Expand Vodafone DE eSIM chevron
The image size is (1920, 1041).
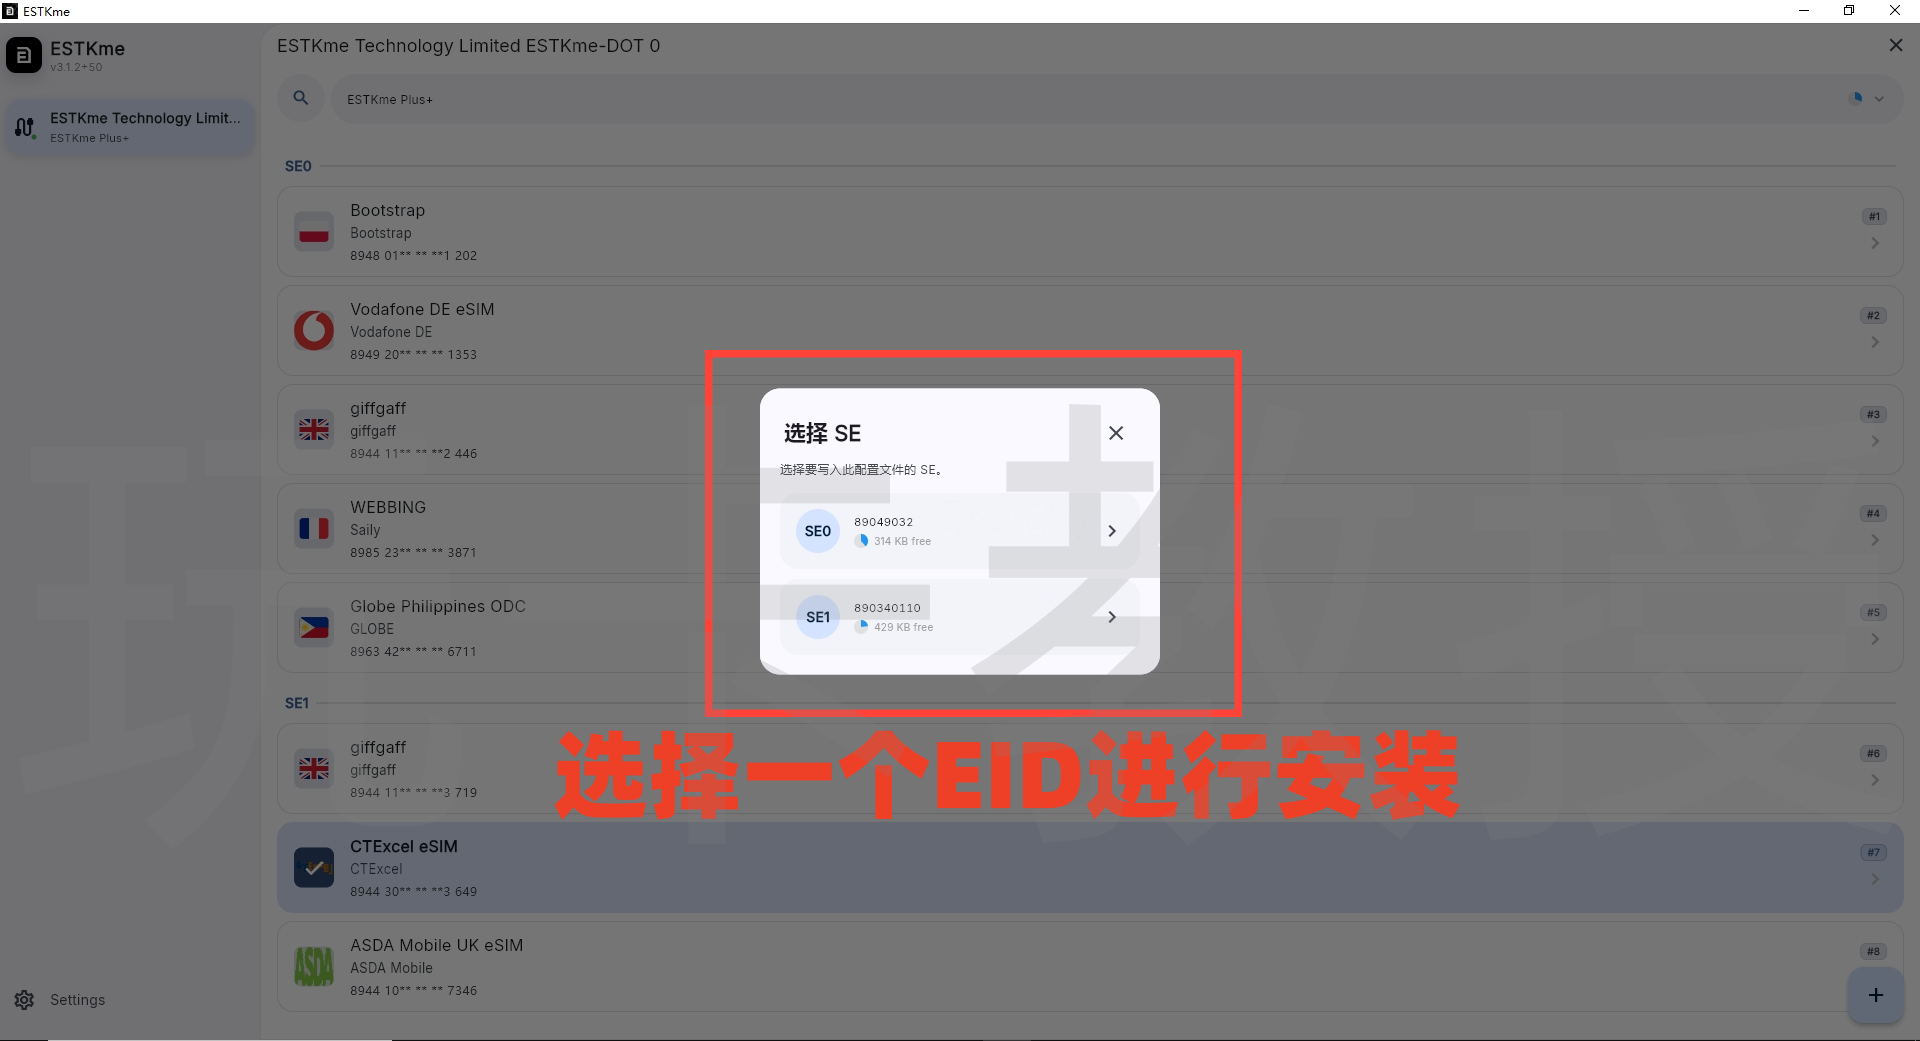pyautogui.click(x=1874, y=342)
